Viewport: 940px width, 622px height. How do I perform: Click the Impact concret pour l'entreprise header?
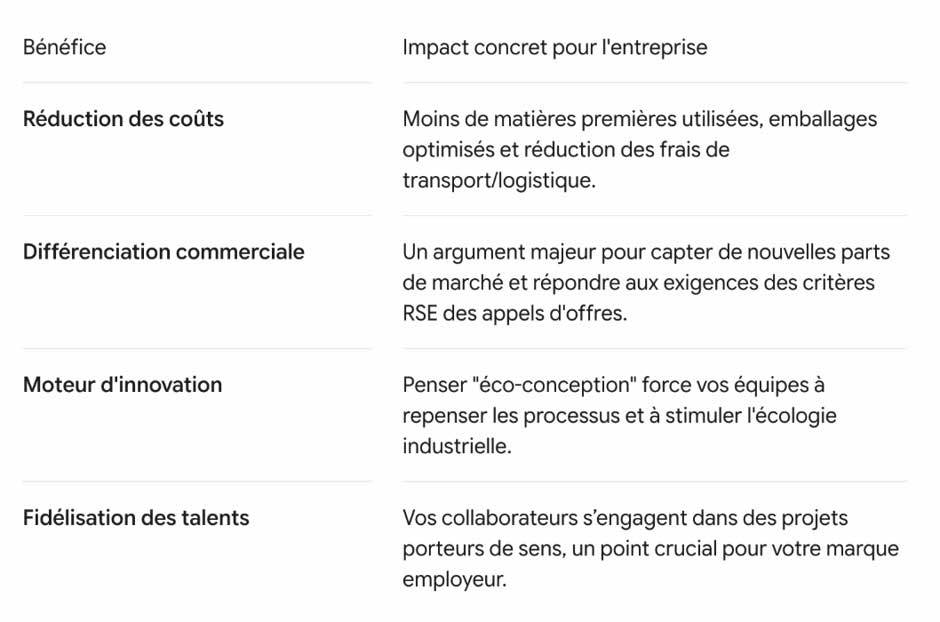click(x=555, y=47)
